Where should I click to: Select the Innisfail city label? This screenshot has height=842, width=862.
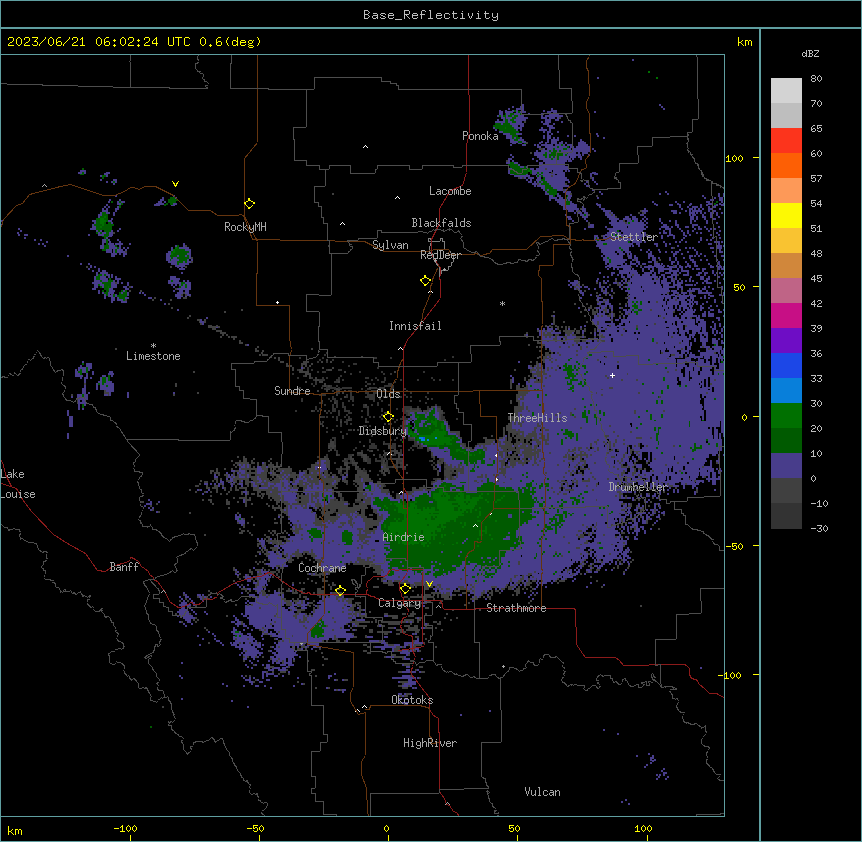(x=415, y=326)
